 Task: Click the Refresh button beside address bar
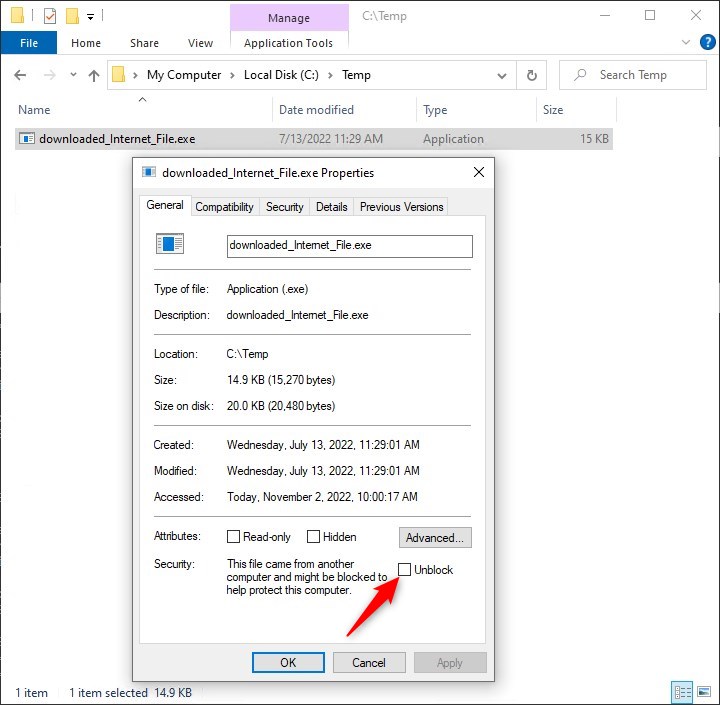[x=532, y=75]
